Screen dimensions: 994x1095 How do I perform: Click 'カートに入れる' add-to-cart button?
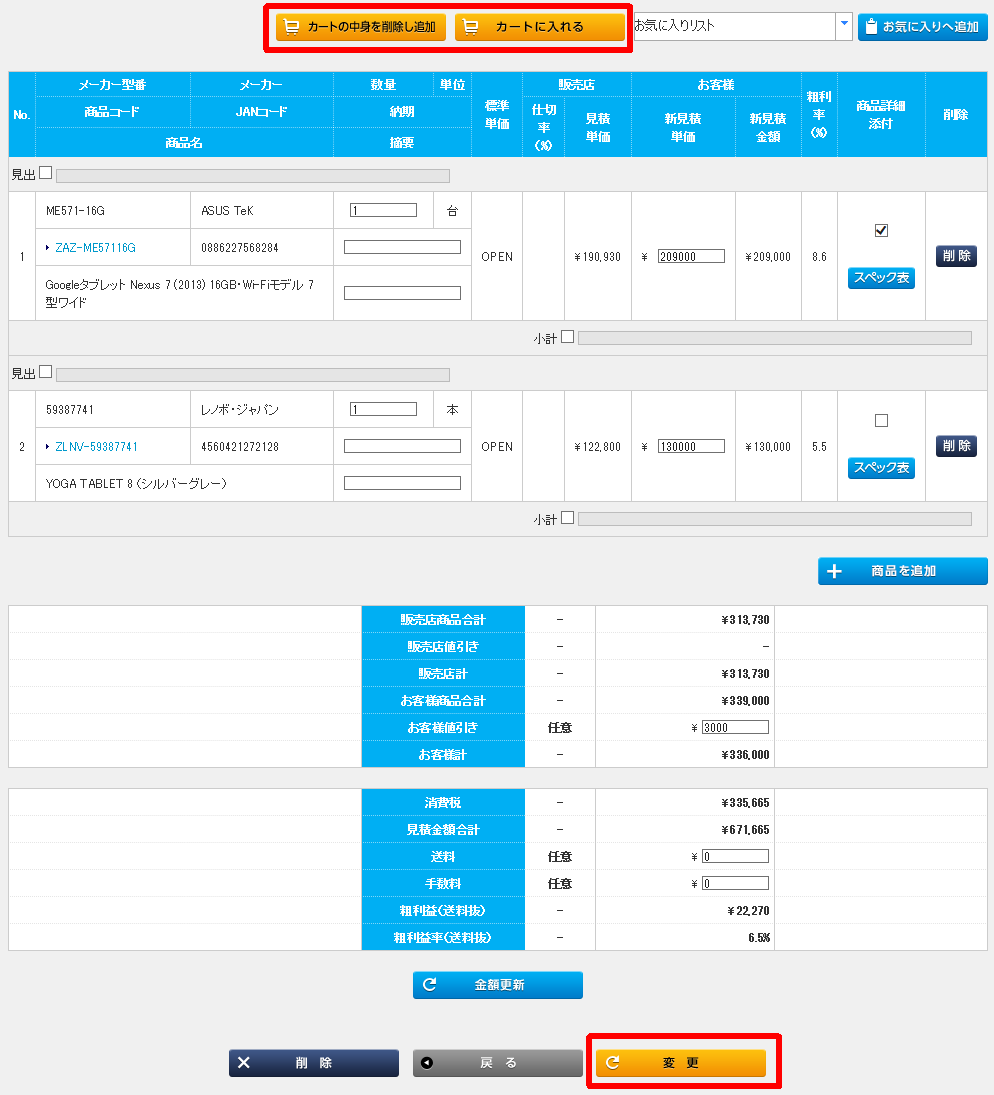coord(539,27)
